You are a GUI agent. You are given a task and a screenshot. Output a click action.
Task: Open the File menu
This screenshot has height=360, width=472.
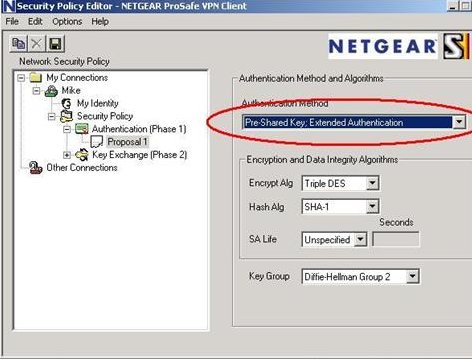(12, 22)
